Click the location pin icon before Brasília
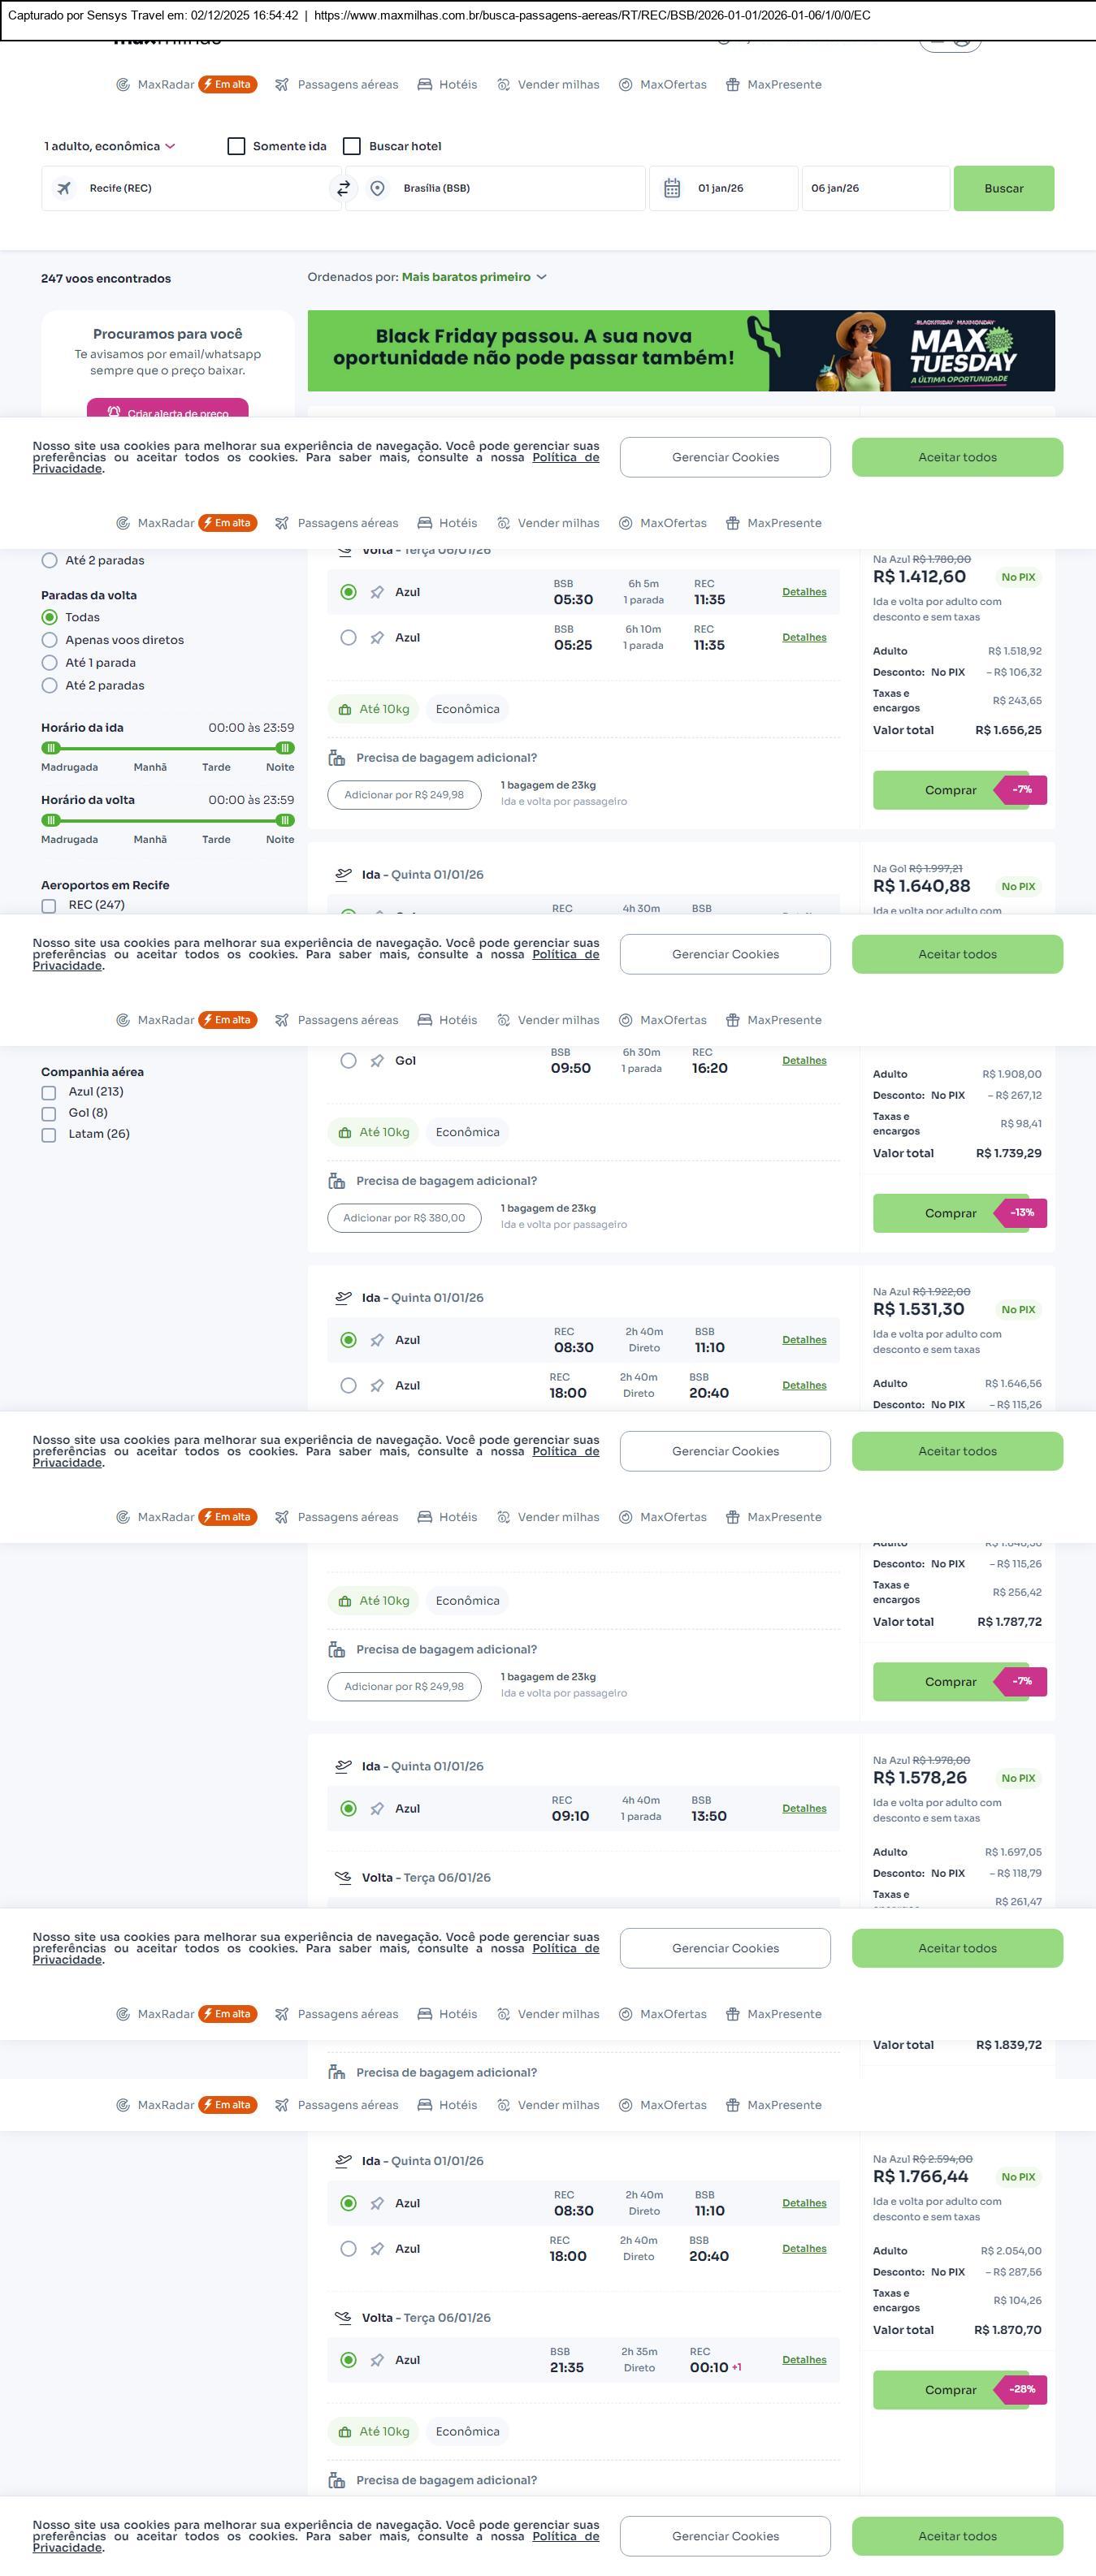 [377, 188]
